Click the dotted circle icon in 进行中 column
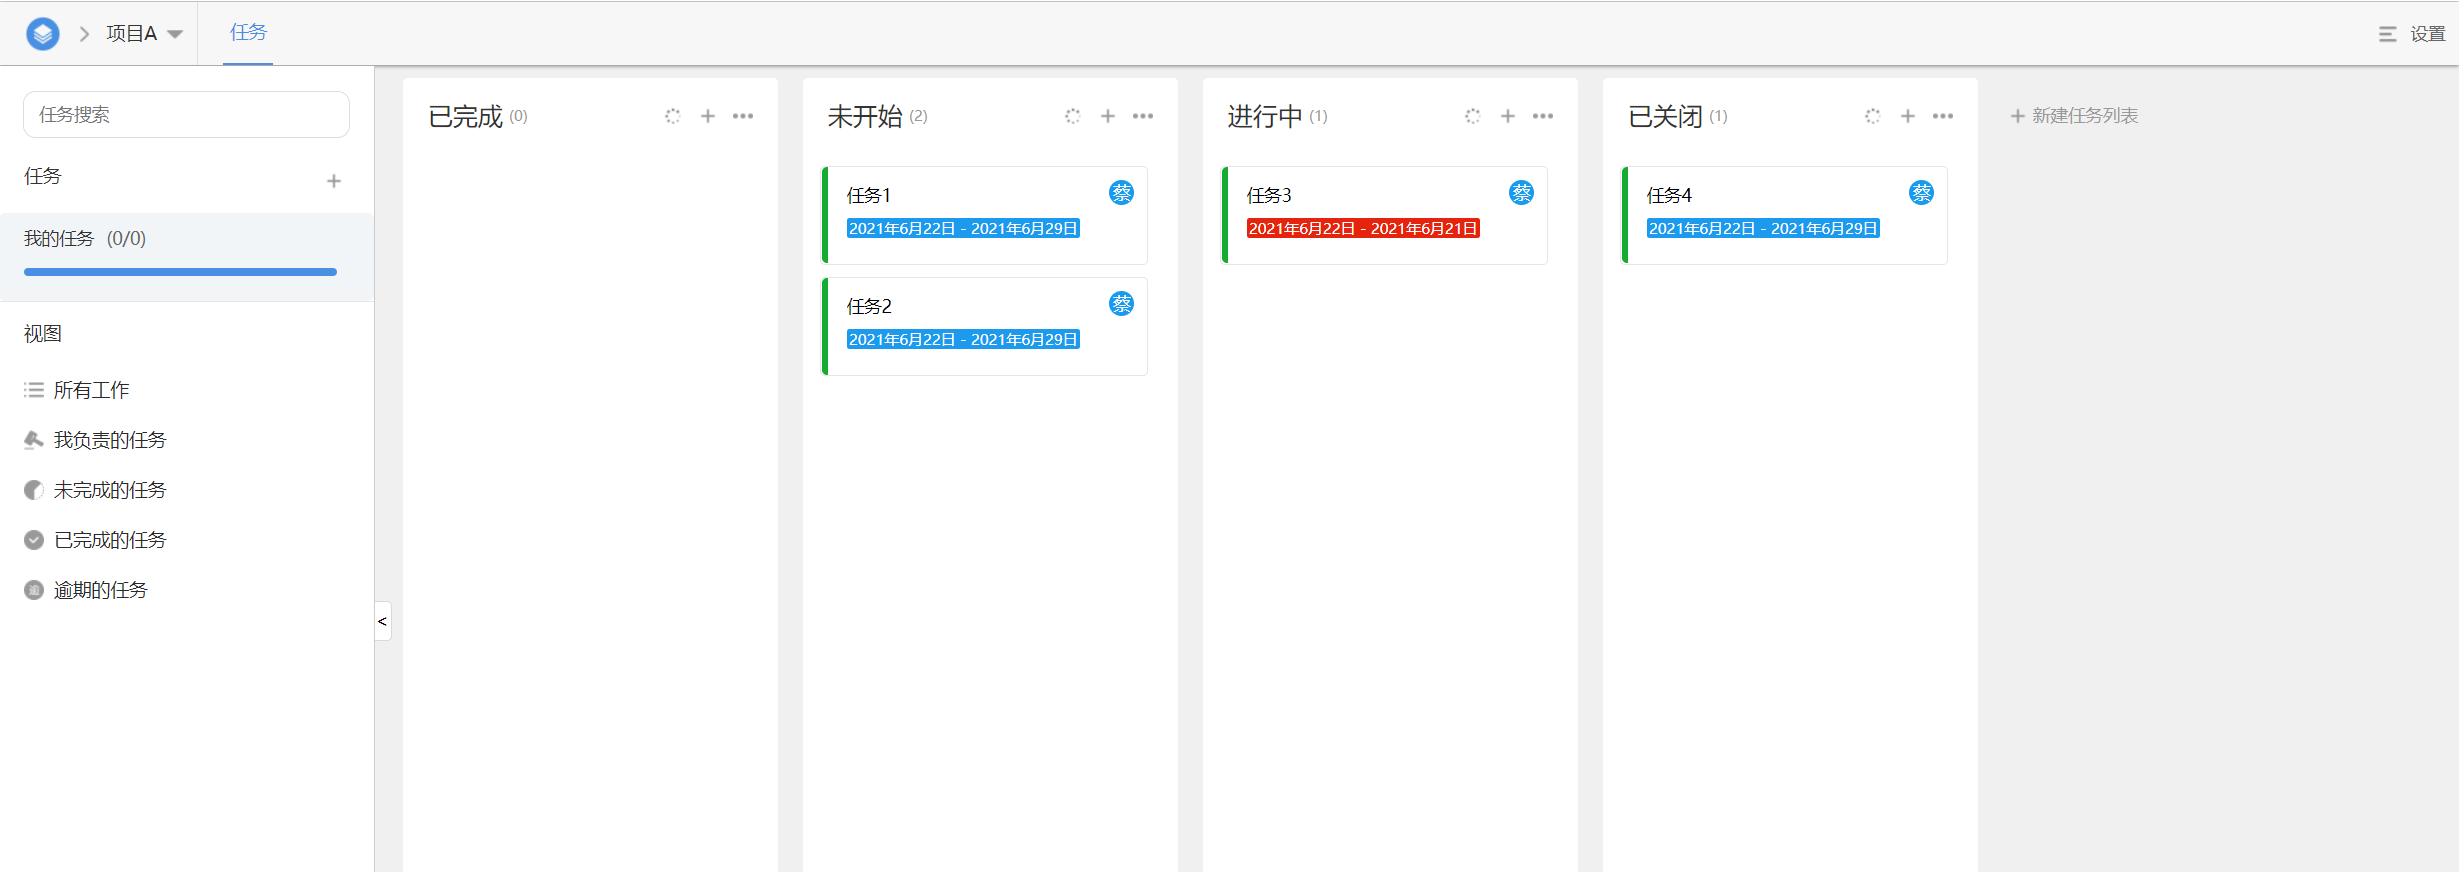 click(1473, 116)
